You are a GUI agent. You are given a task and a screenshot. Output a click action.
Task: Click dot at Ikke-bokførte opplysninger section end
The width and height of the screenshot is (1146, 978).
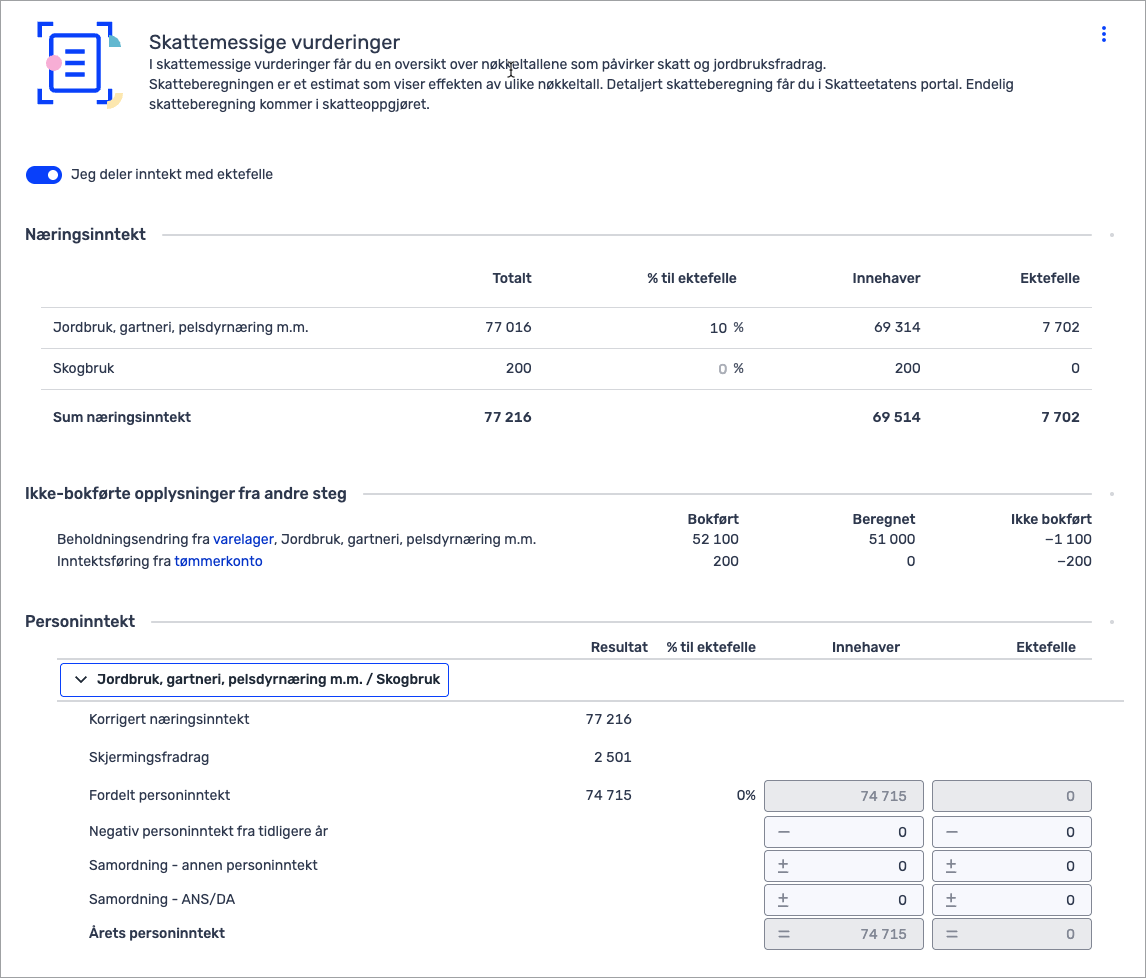1111,494
